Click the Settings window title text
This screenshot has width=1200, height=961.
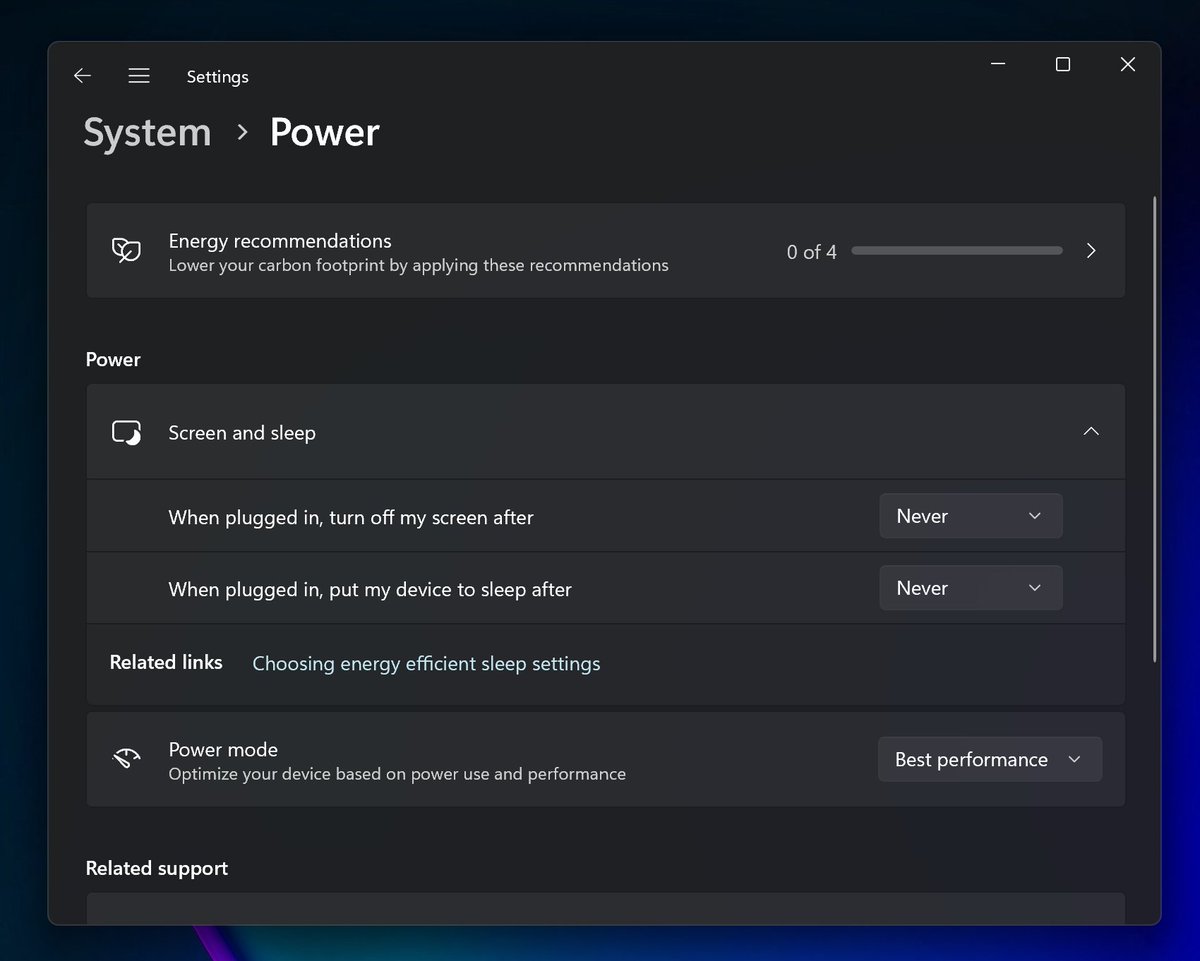(x=217, y=77)
